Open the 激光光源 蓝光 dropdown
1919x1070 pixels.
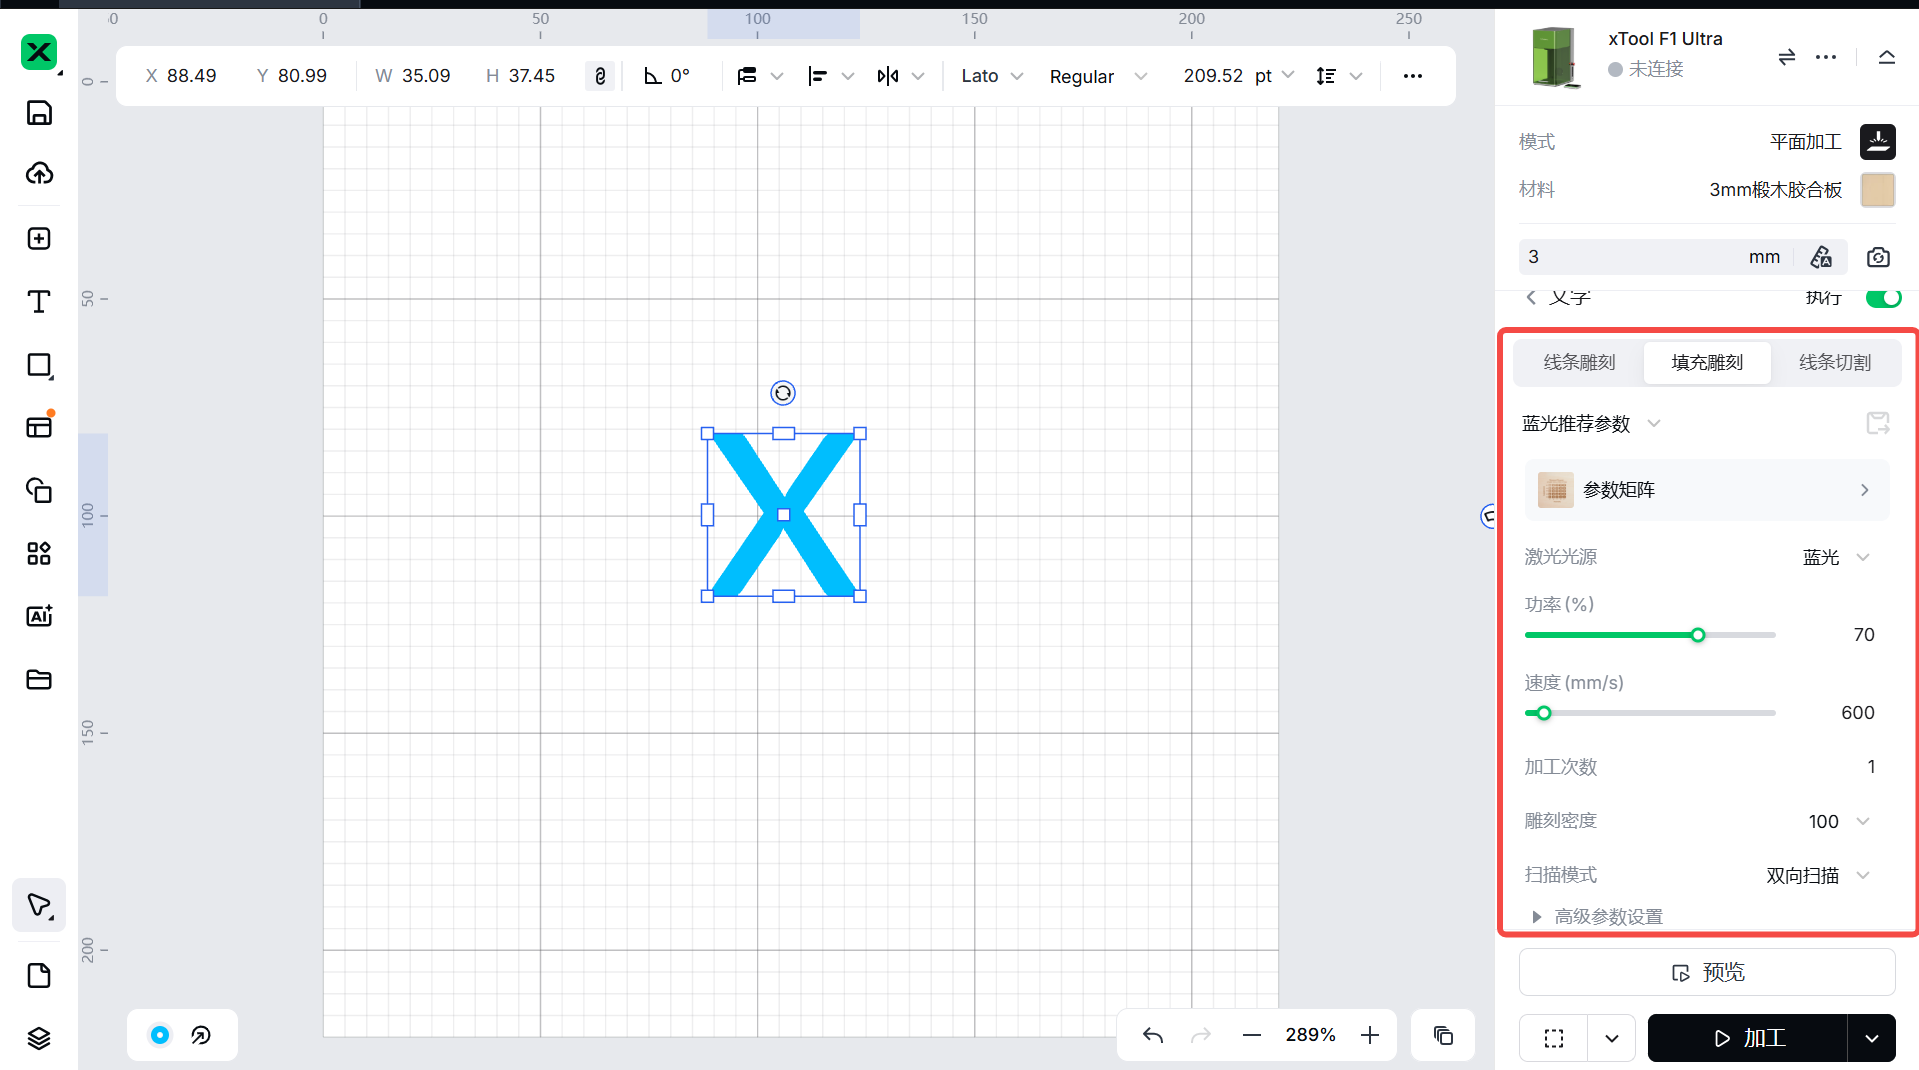point(1836,557)
